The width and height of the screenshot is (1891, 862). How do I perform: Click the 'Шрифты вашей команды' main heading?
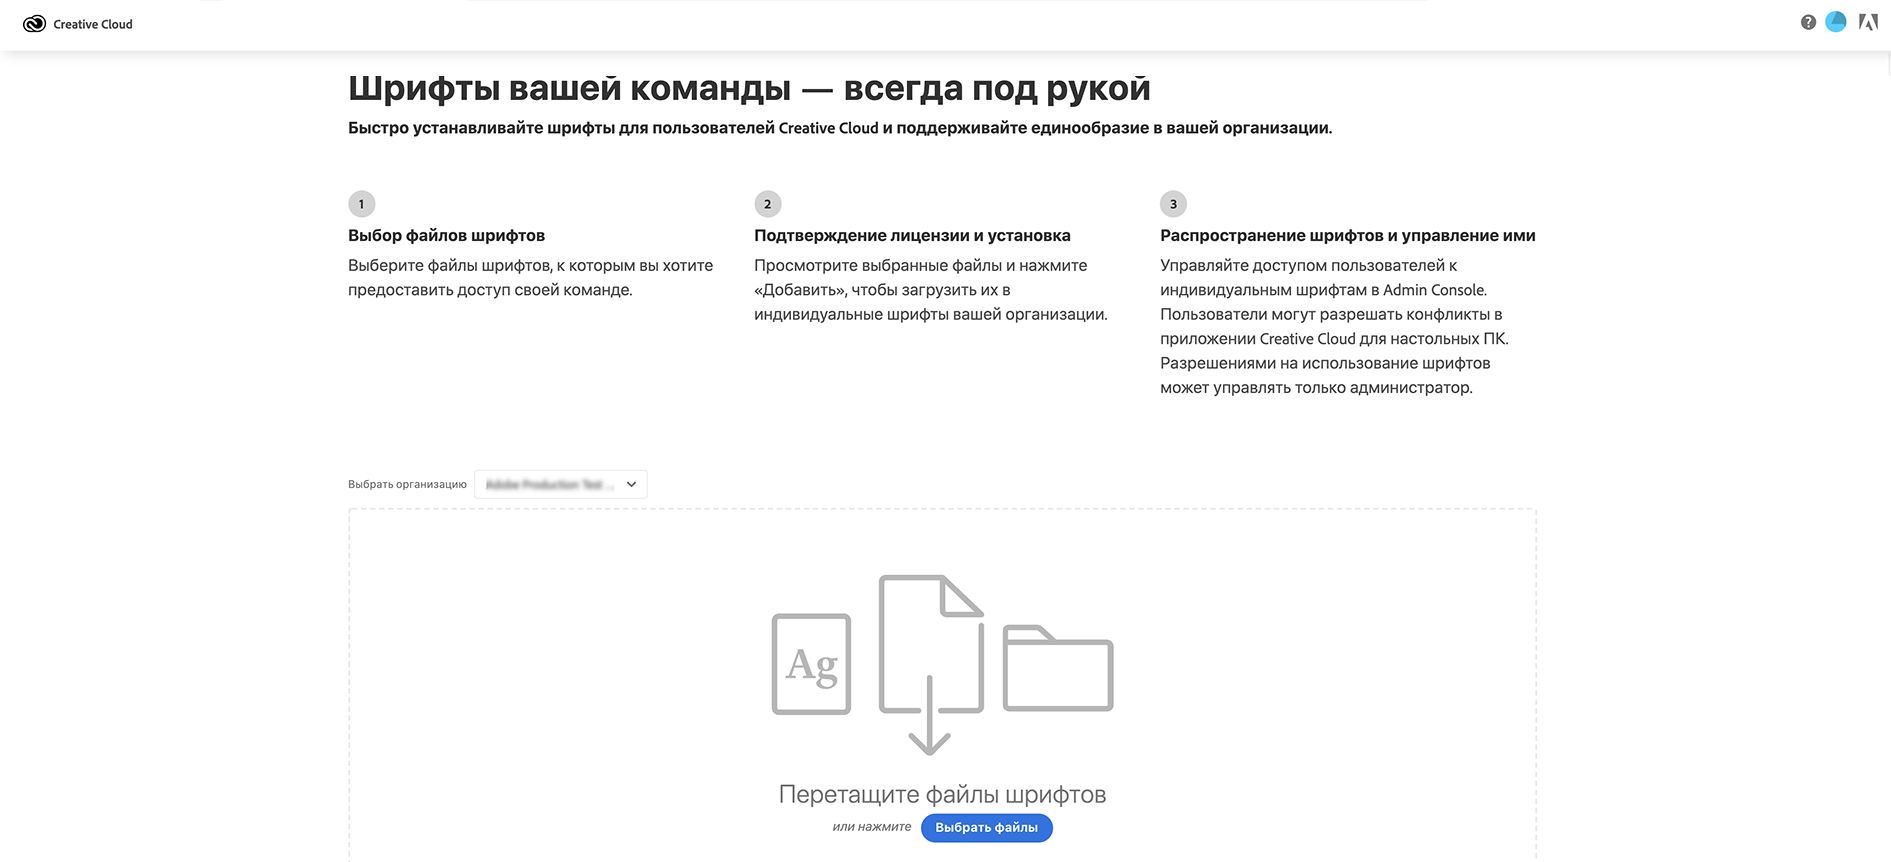(x=749, y=88)
